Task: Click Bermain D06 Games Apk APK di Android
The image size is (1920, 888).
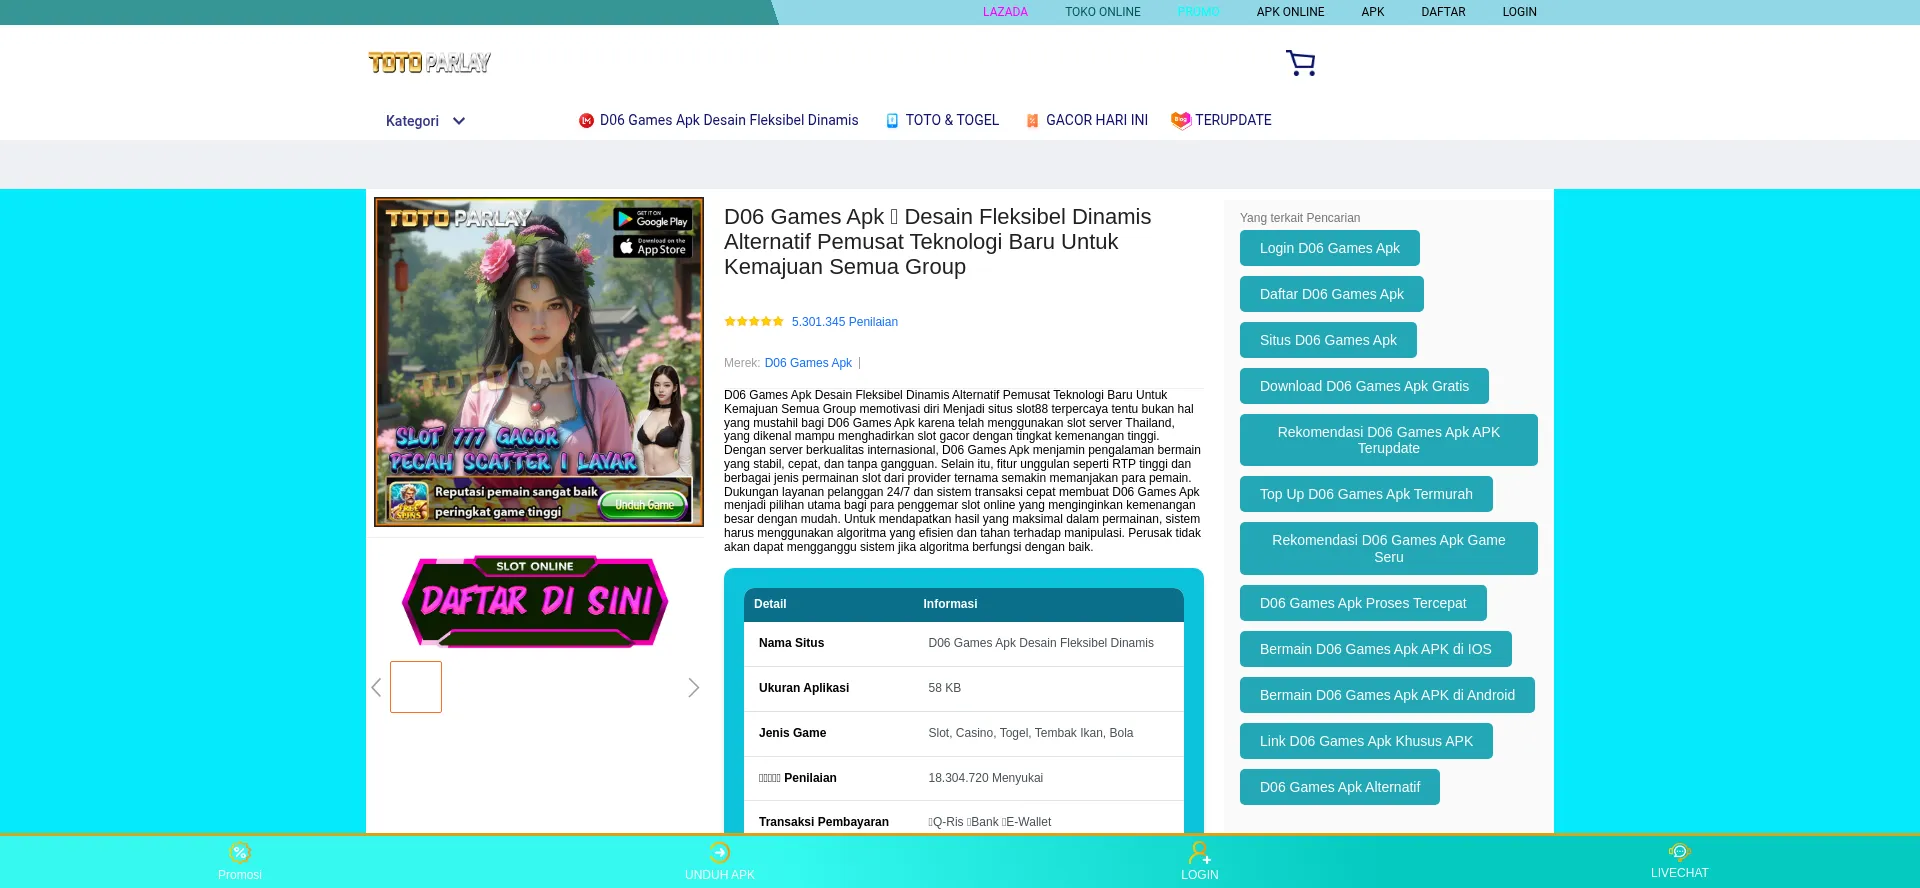Action: 1387,695
